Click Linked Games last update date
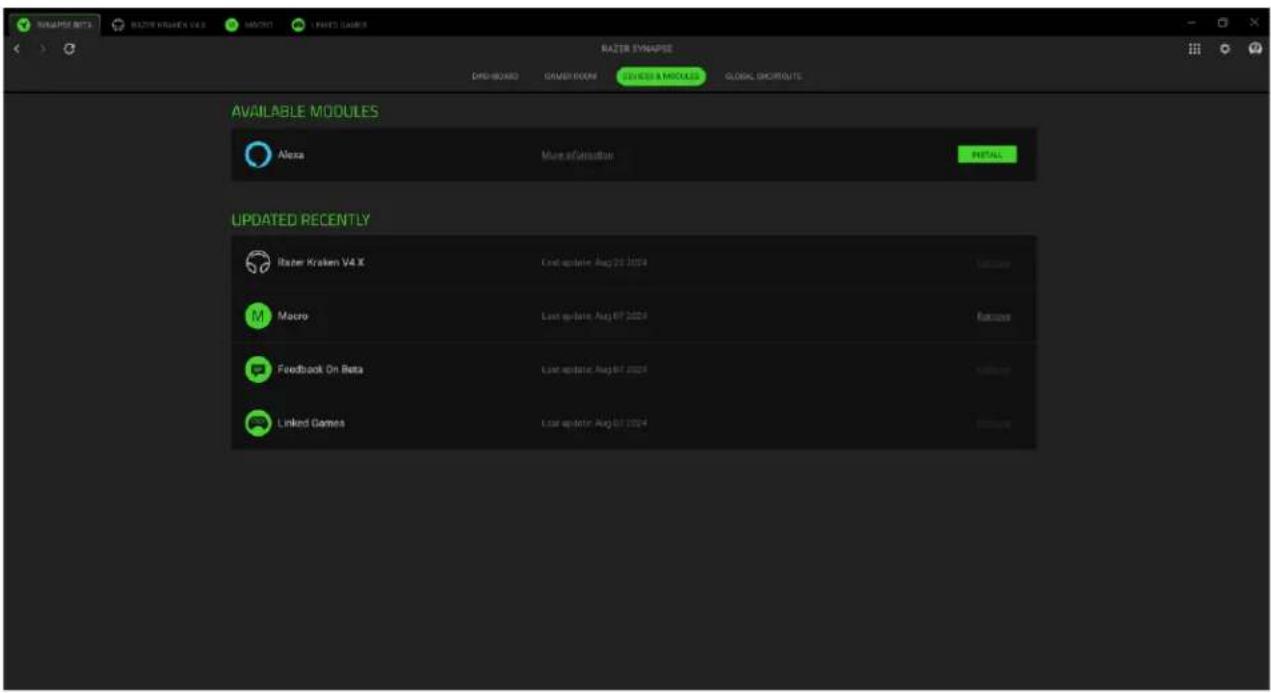Screen dimensions: 1271x693 [594, 423]
